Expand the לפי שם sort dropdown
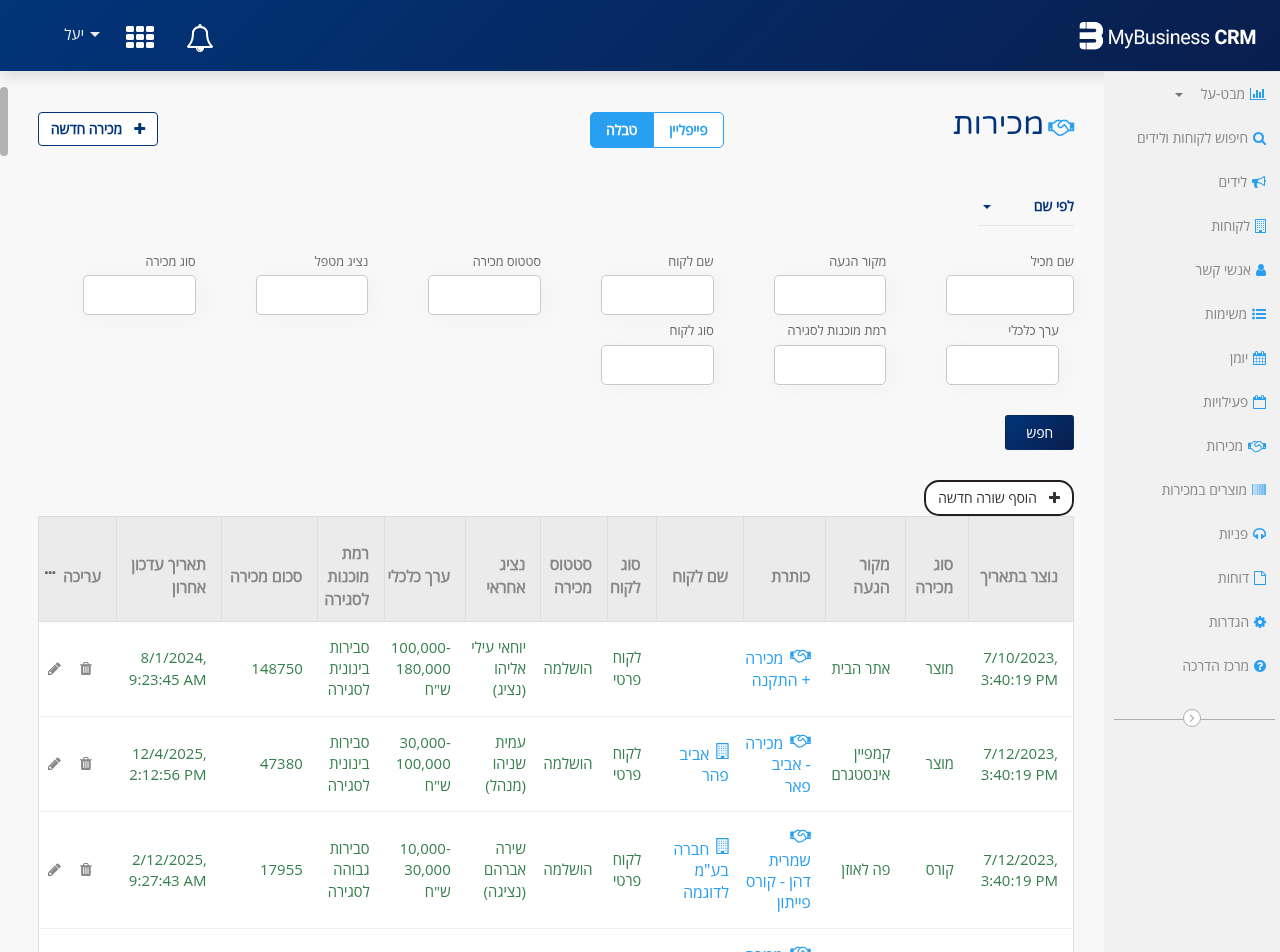The width and height of the screenshot is (1280, 952). tap(1026, 206)
